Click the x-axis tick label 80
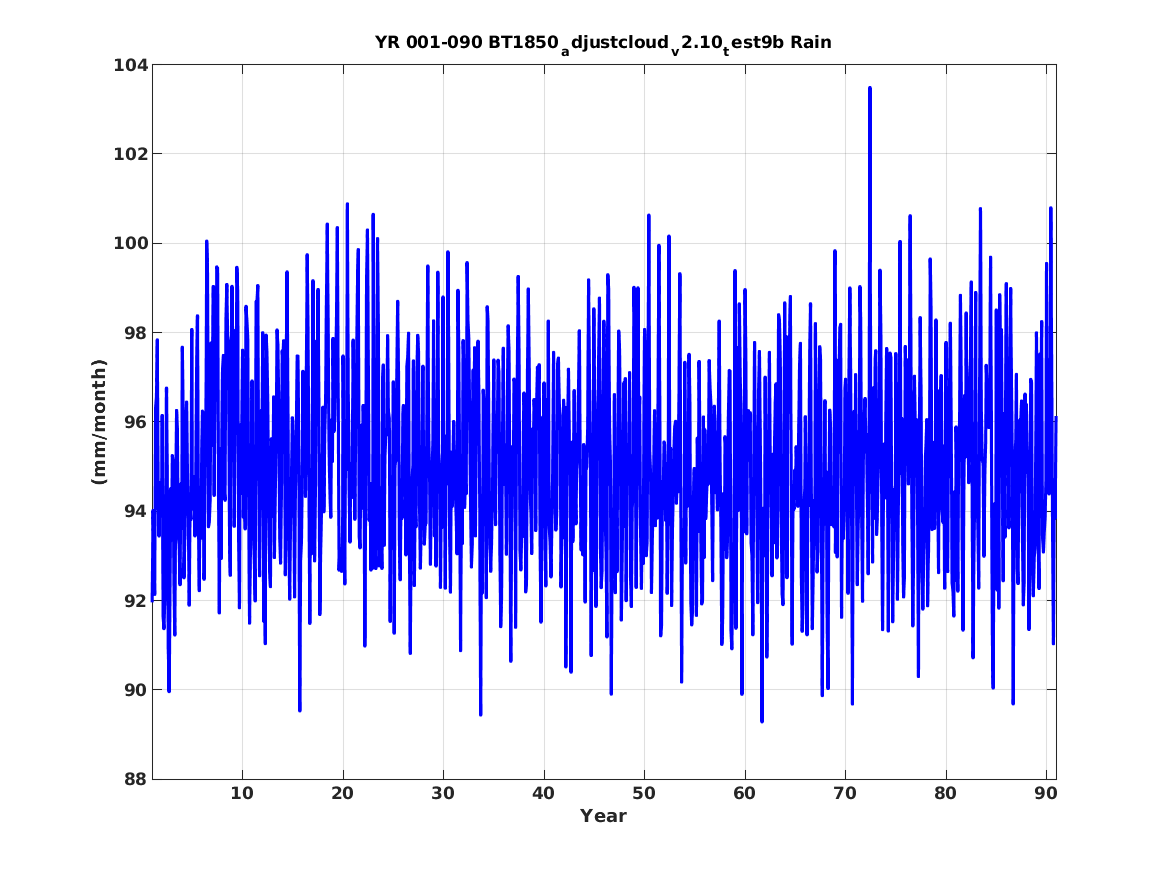Screen dimensions: 1167x875 (946, 794)
